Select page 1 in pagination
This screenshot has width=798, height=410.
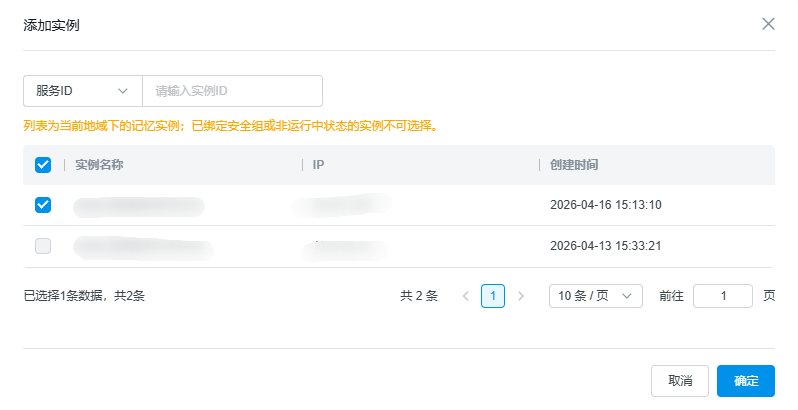[492, 296]
